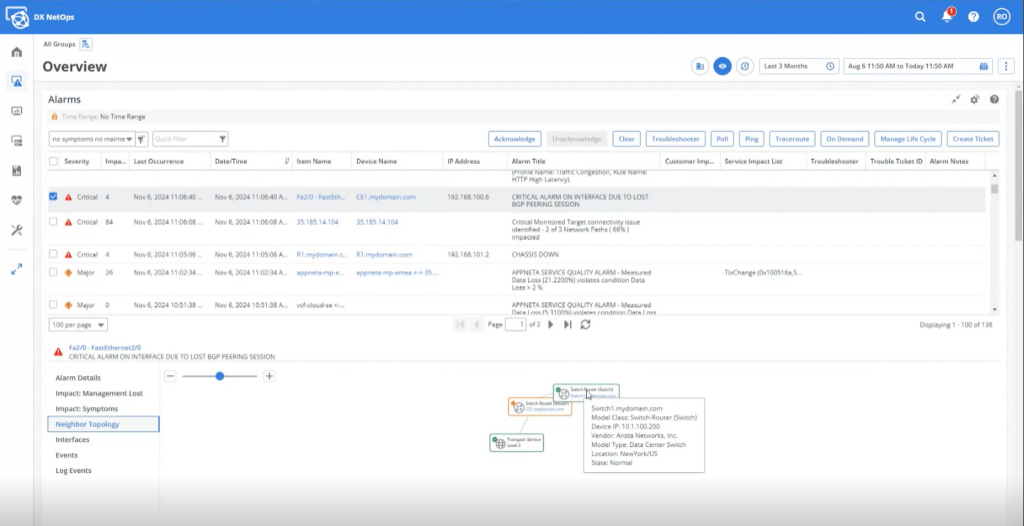Click the refresh icon in table pagination

[x=585, y=324]
